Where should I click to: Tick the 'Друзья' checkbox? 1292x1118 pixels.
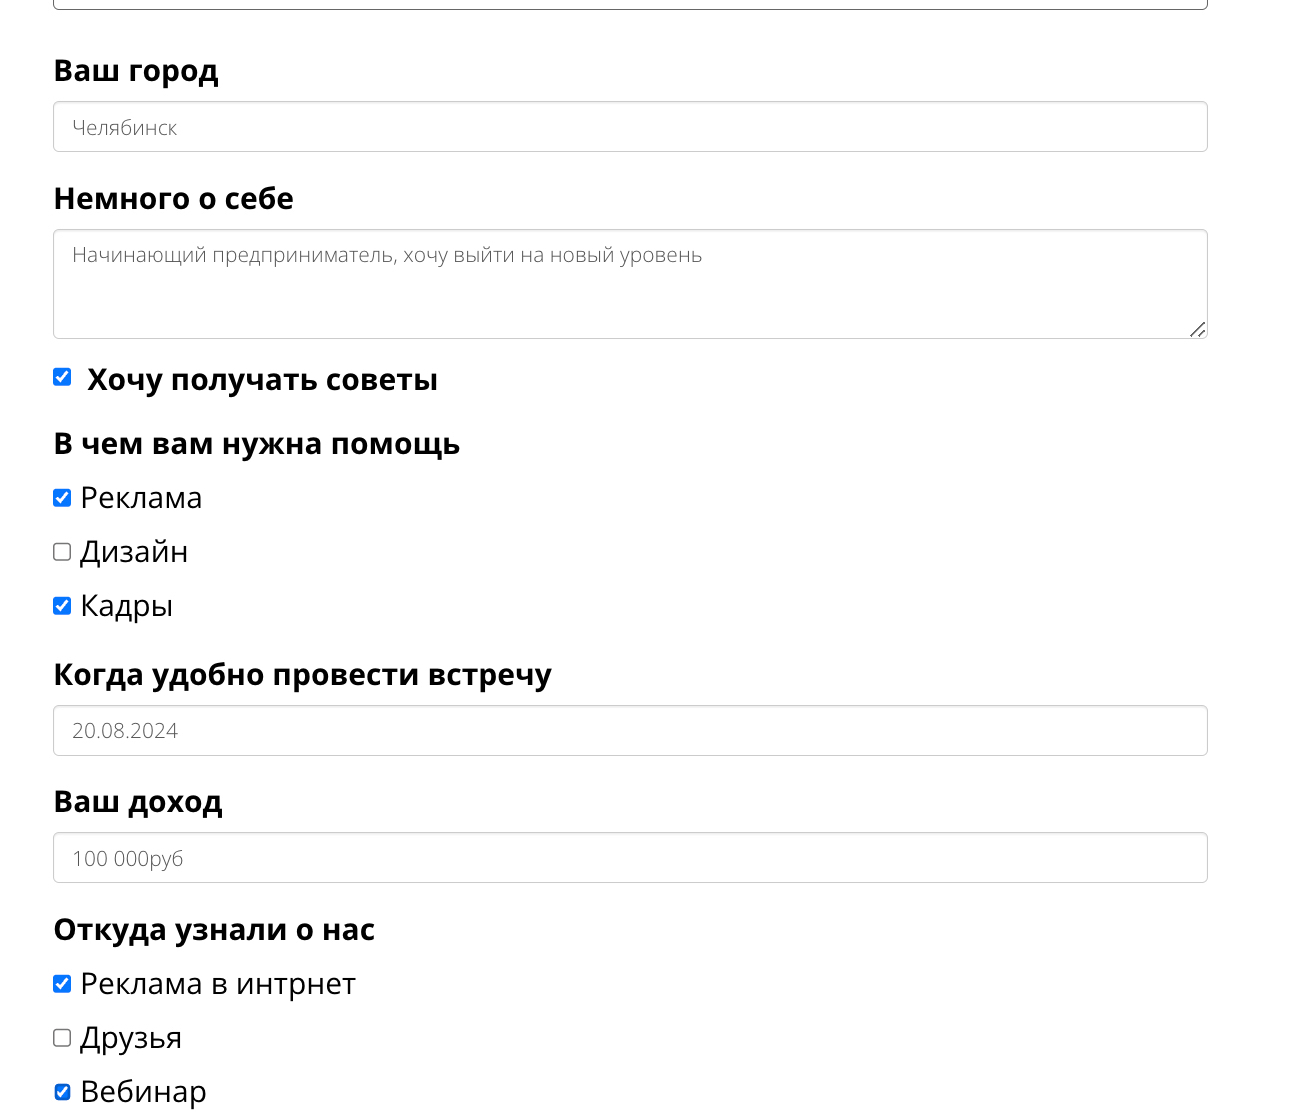62,1038
